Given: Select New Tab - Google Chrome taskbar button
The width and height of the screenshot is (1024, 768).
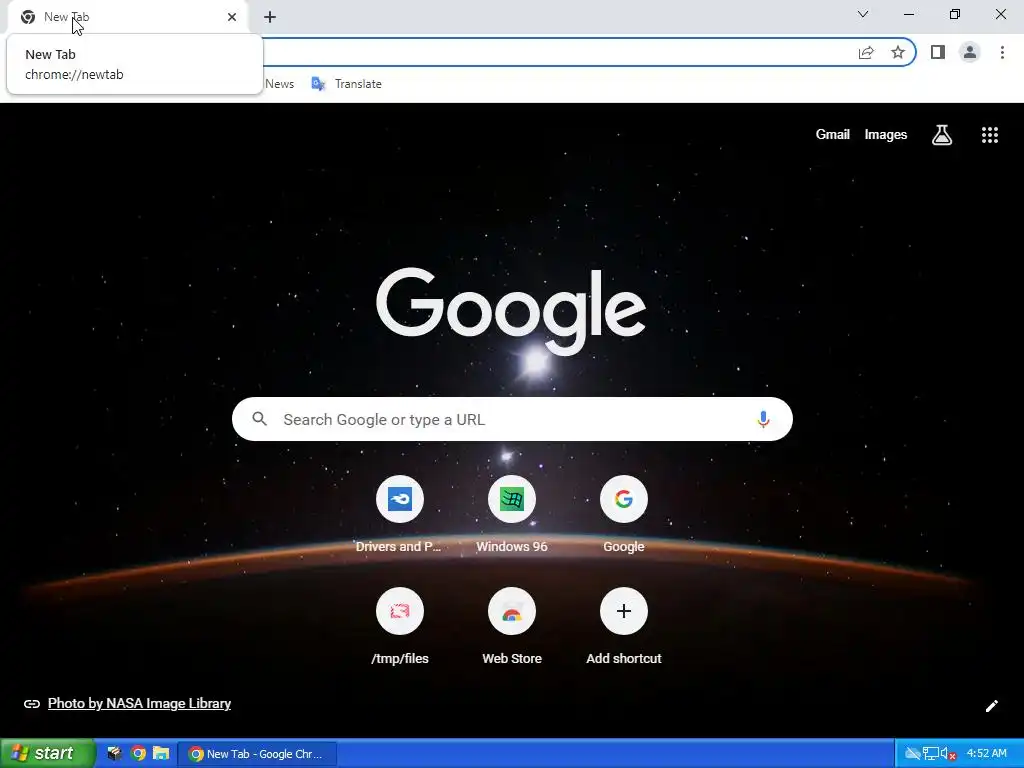Looking at the screenshot, I should (x=257, y=754).
